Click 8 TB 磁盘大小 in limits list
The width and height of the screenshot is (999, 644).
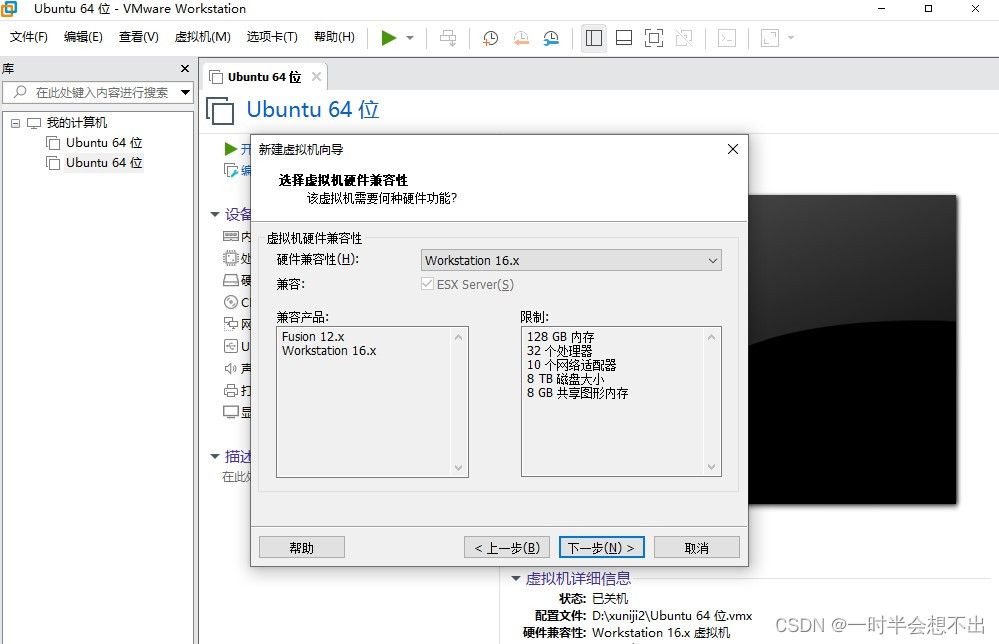coord(566,379)
